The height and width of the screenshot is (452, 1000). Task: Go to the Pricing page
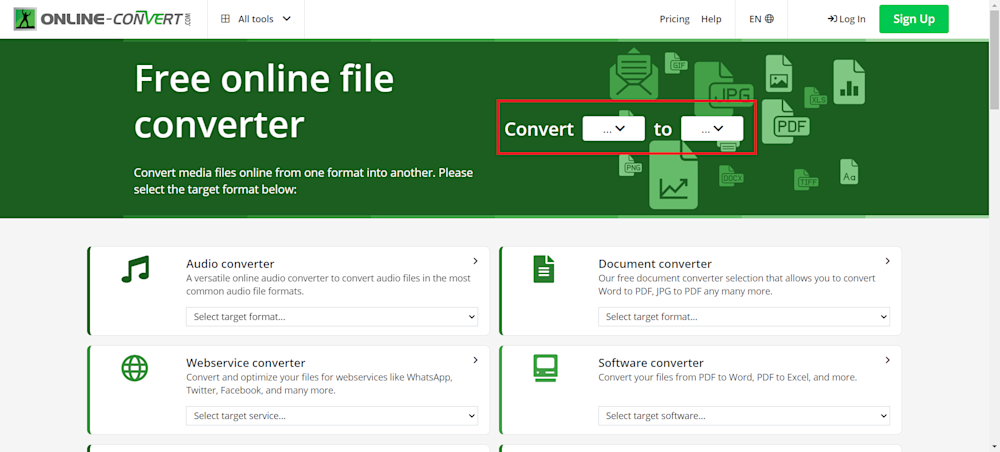click(x=675, y=19)
